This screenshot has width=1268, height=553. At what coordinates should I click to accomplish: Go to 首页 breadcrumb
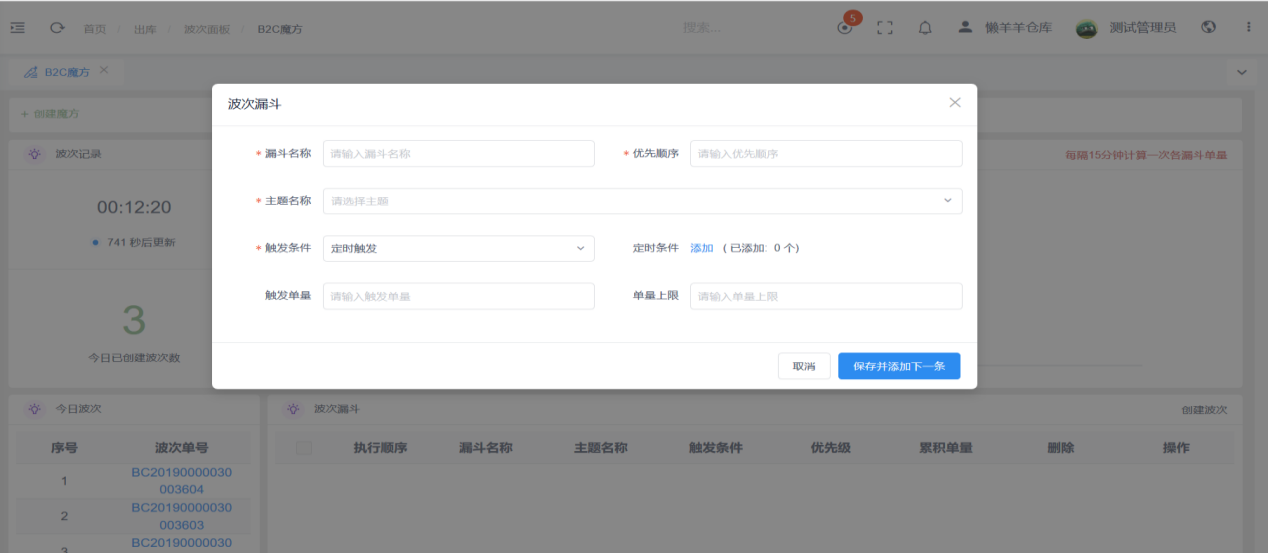(x=94, y=29)
